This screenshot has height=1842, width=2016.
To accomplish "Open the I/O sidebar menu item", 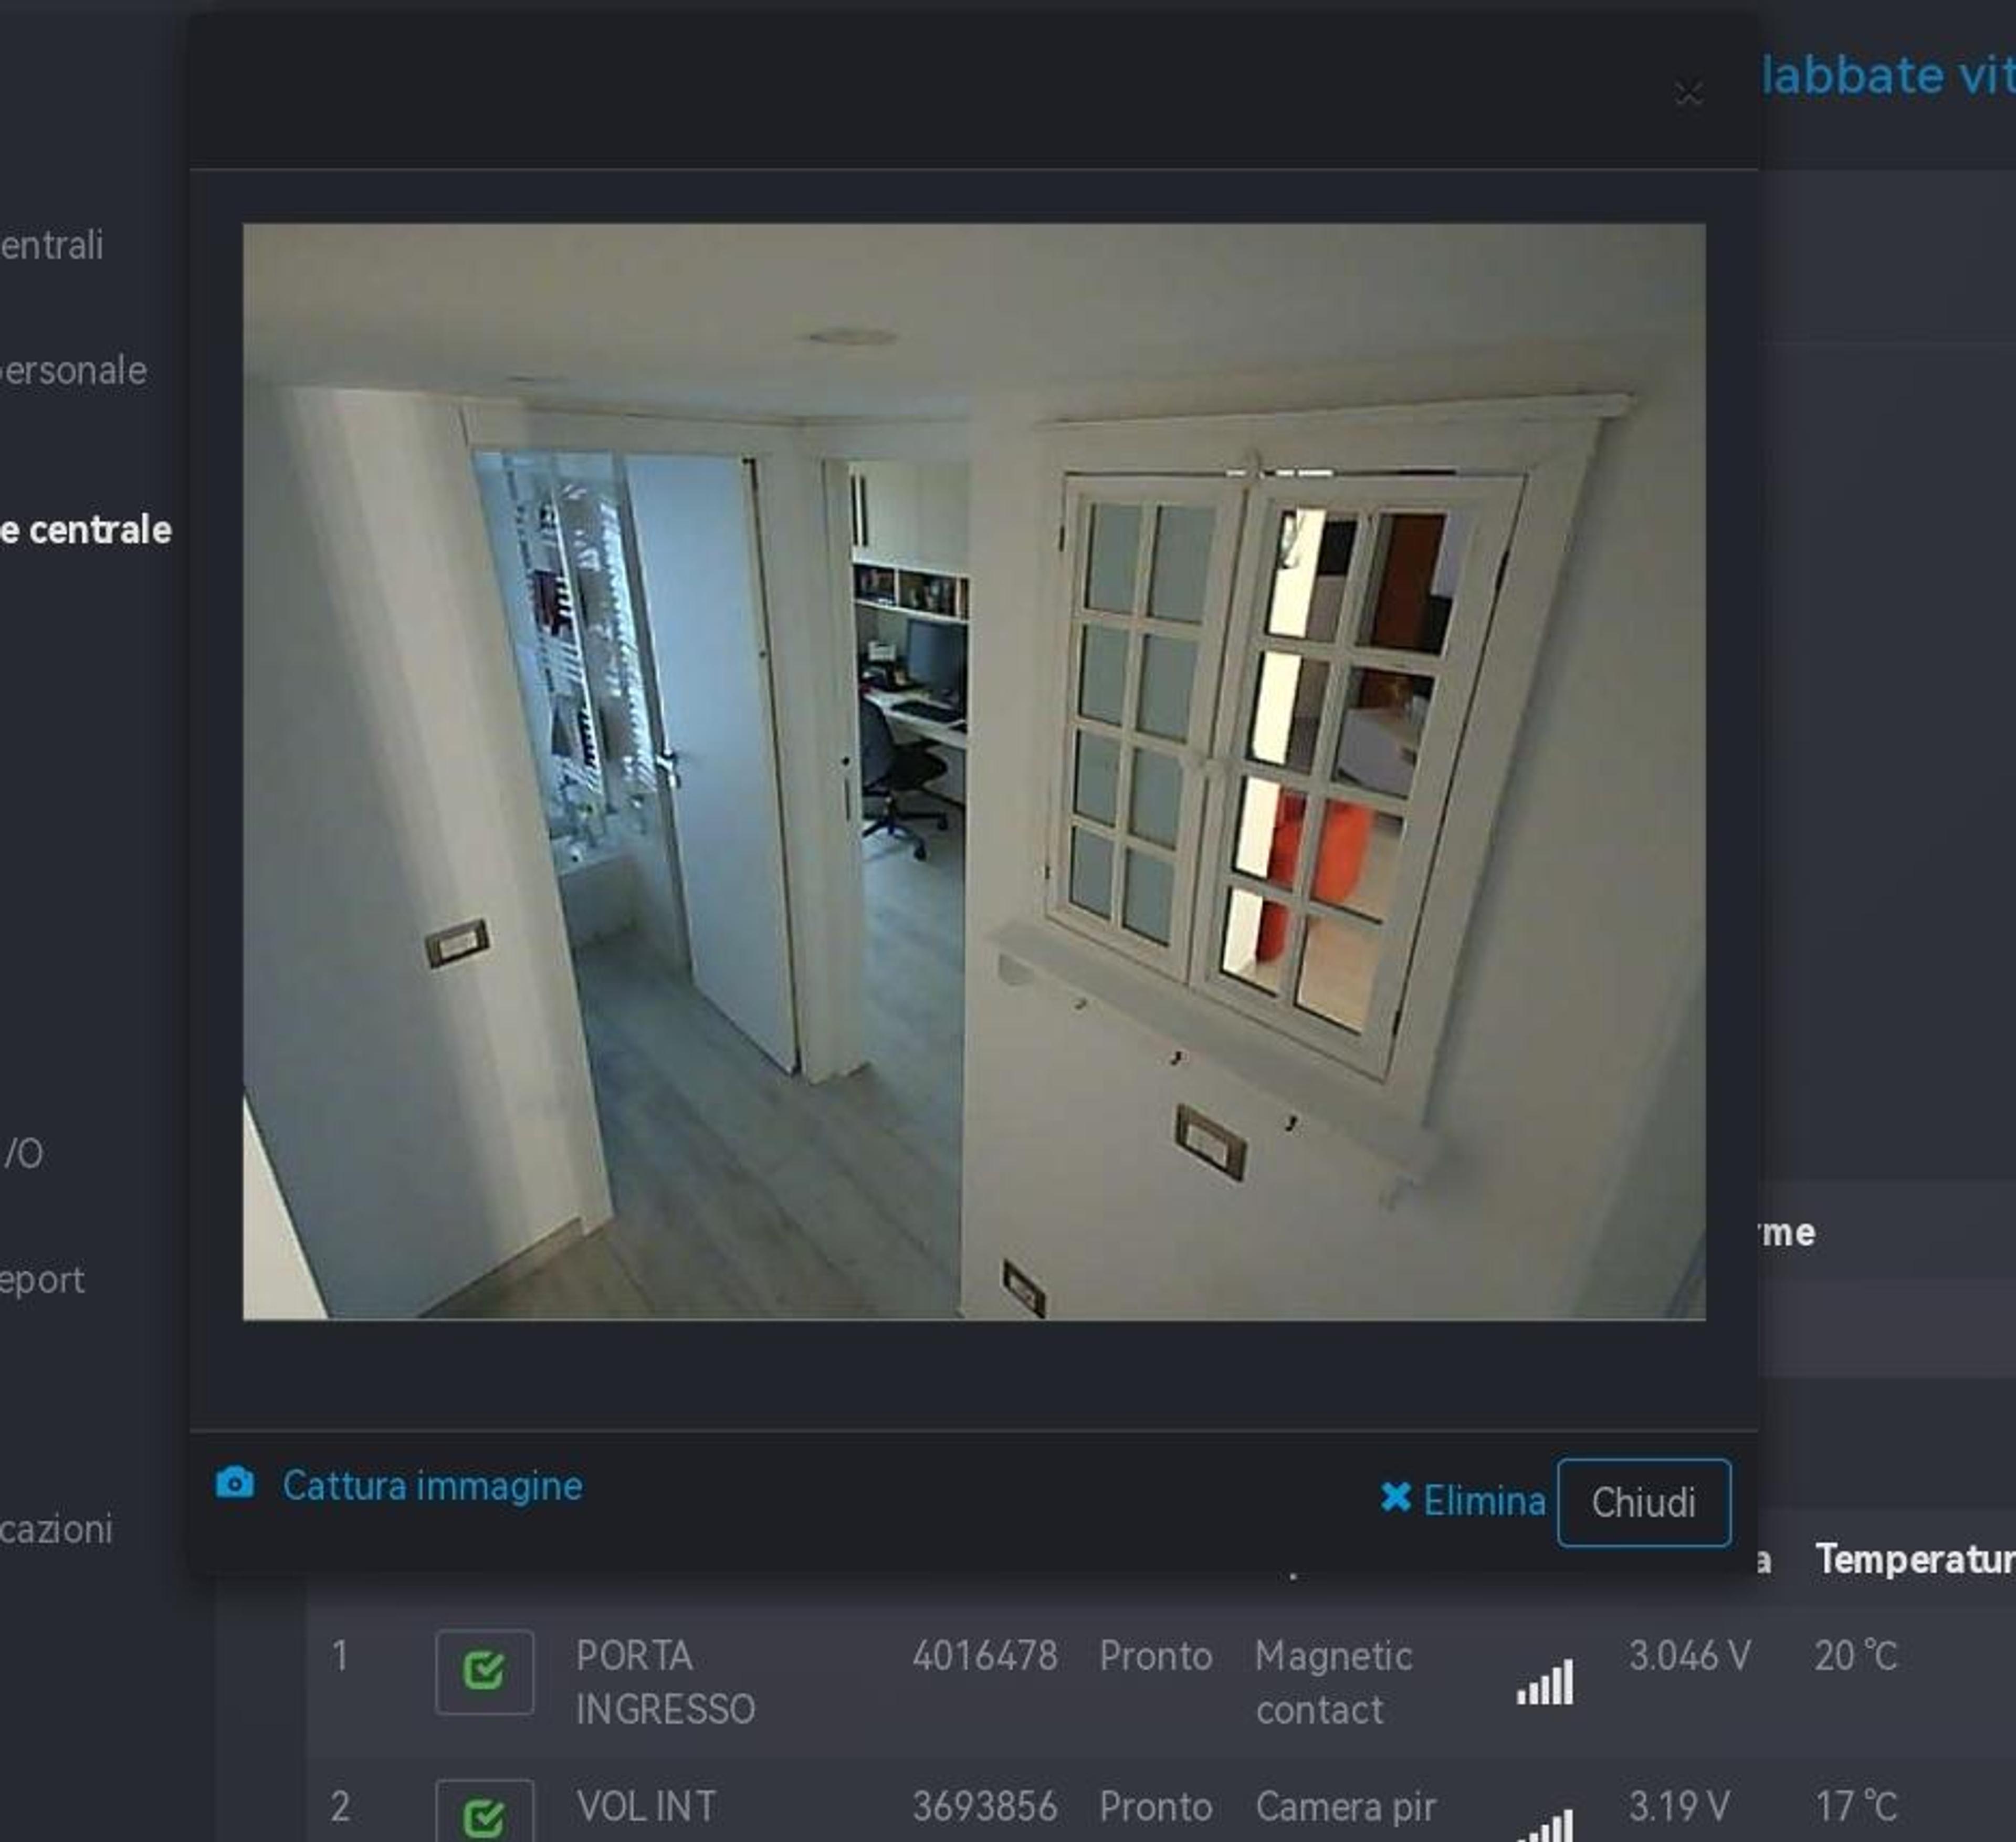I will pos(22,1154).
